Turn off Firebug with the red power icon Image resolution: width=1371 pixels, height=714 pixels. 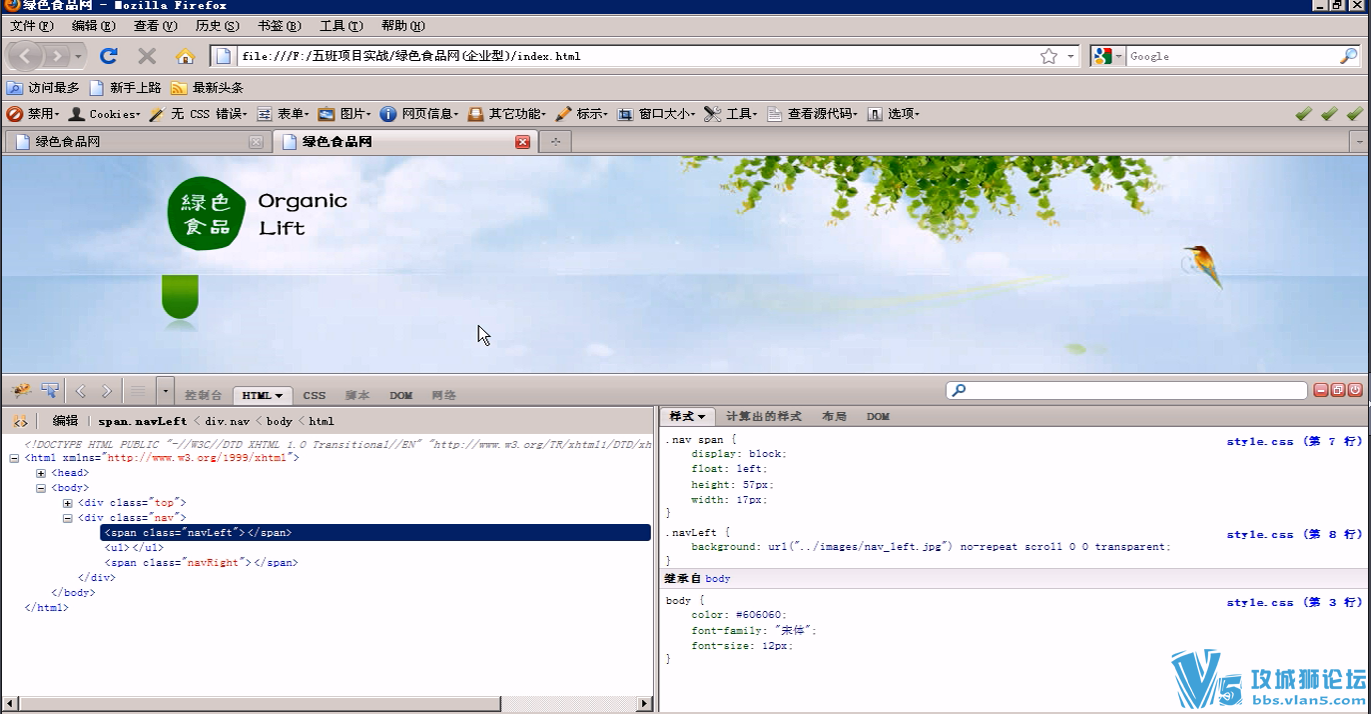[x=1355, y=390]
